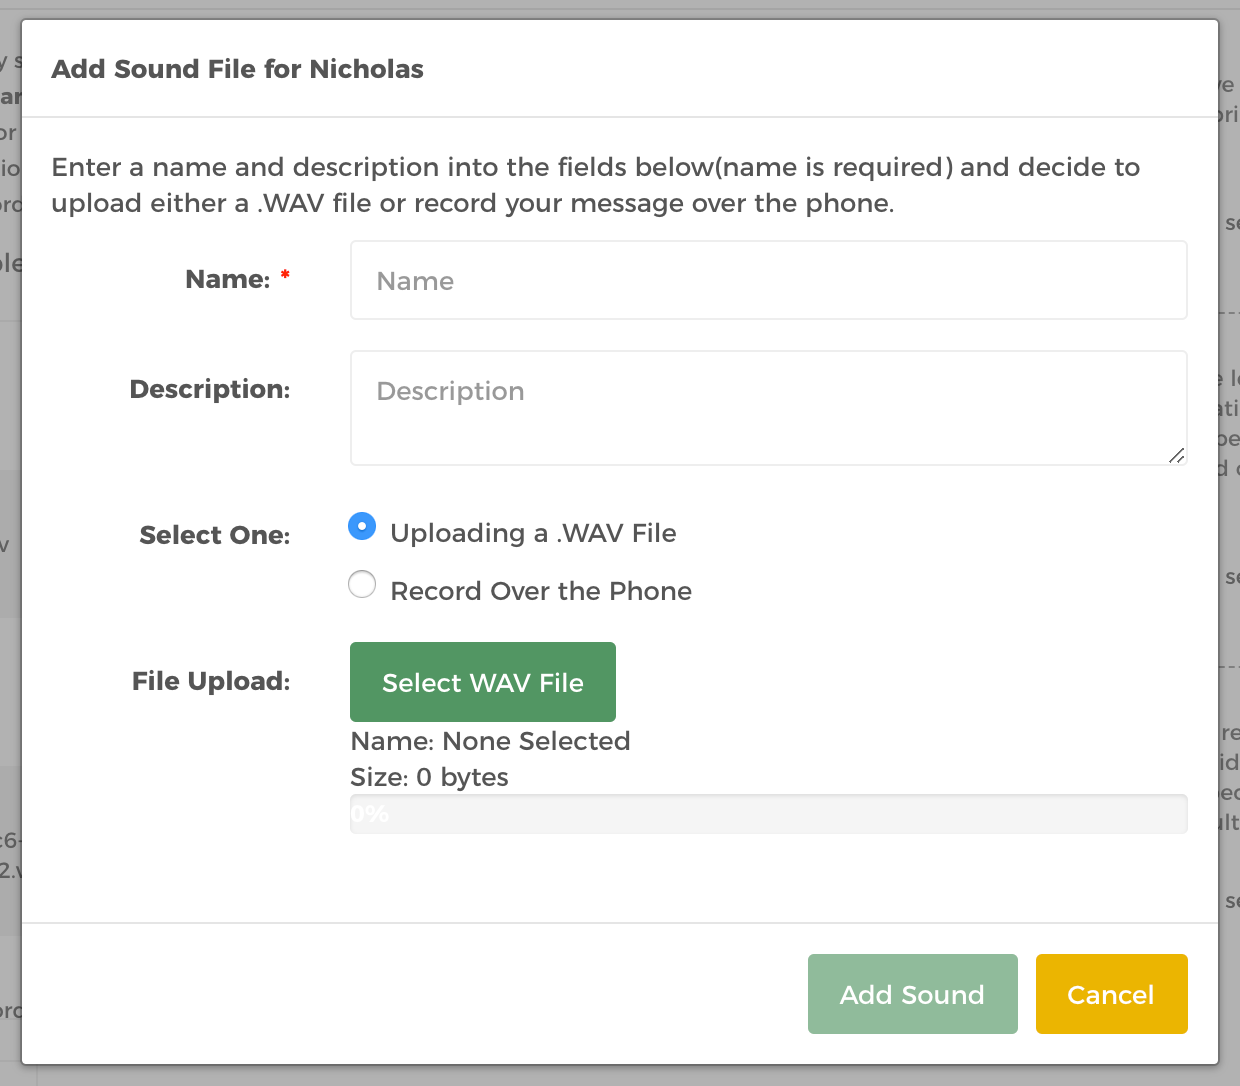The height and width of the screenshot is (1086, 1240).
Task: Focus the Description text area
Action: pos(768,408)
